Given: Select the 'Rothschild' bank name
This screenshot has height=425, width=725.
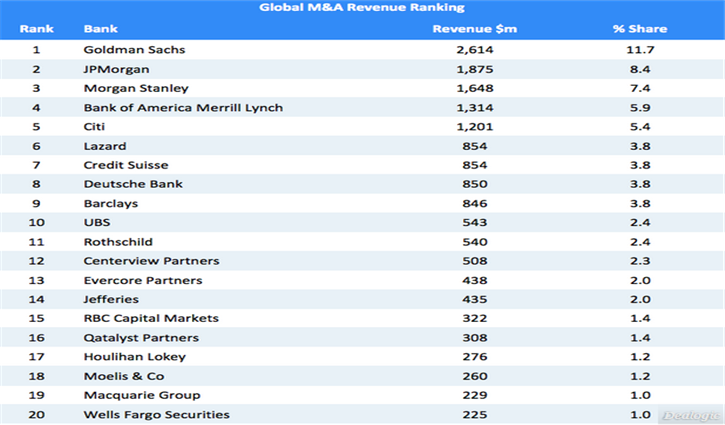Looking at the screenshot, I should tap(118, 242).
